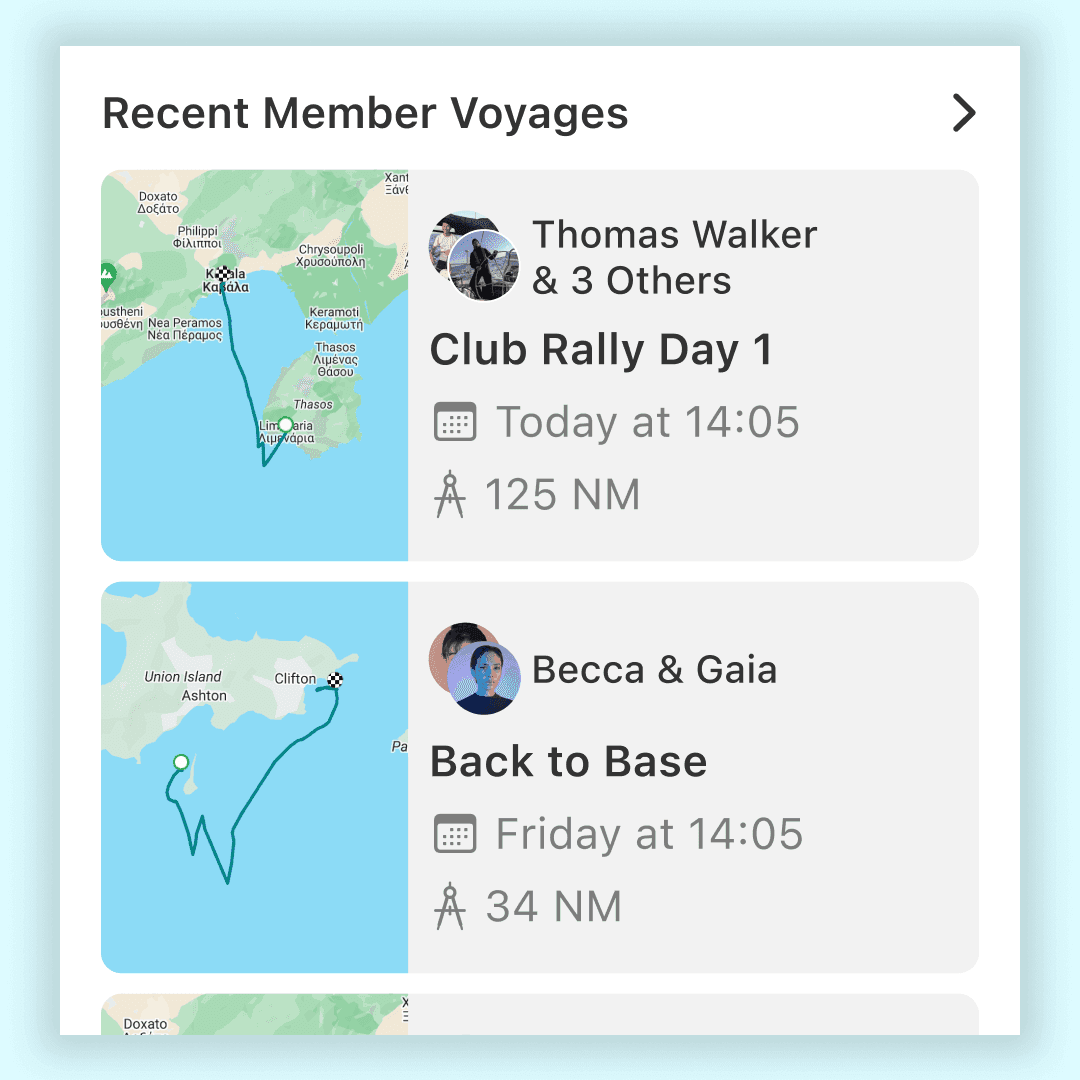Open Club Rally Day 1 voyage title
Image resolution: width=1080 pixels, height=1080 pixels.
tap(601, 350)
